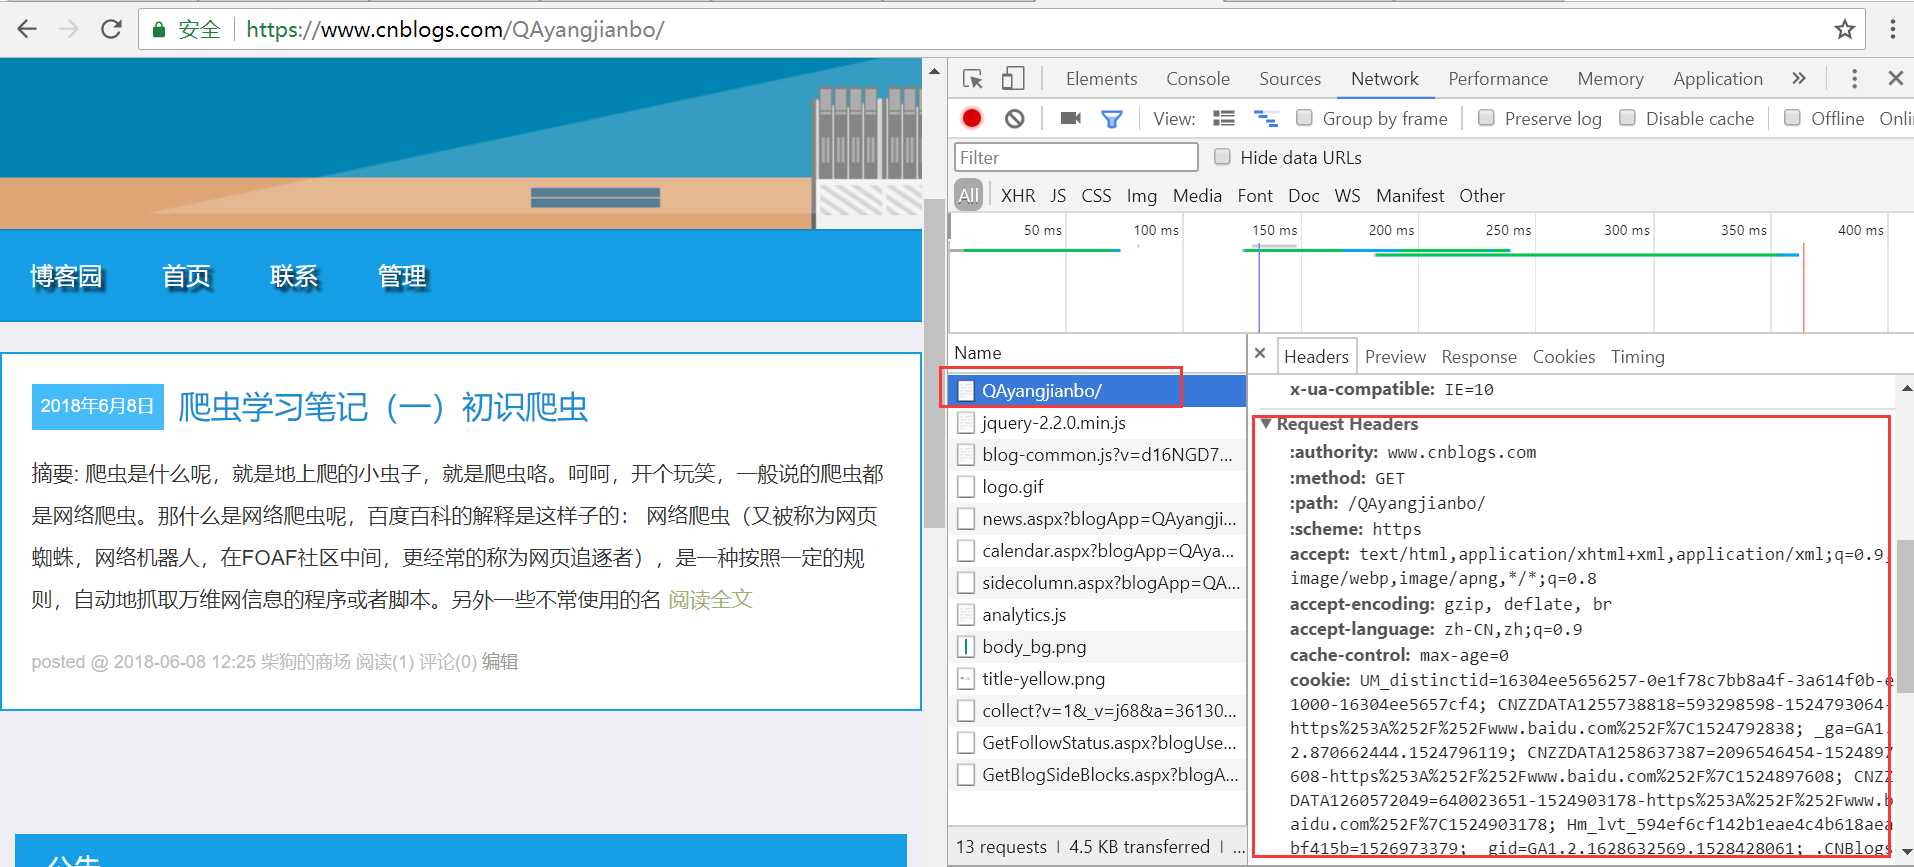Filter requests by All
Image resolution: width=1914 pixels, height=867 pixels.
(969, 195)
